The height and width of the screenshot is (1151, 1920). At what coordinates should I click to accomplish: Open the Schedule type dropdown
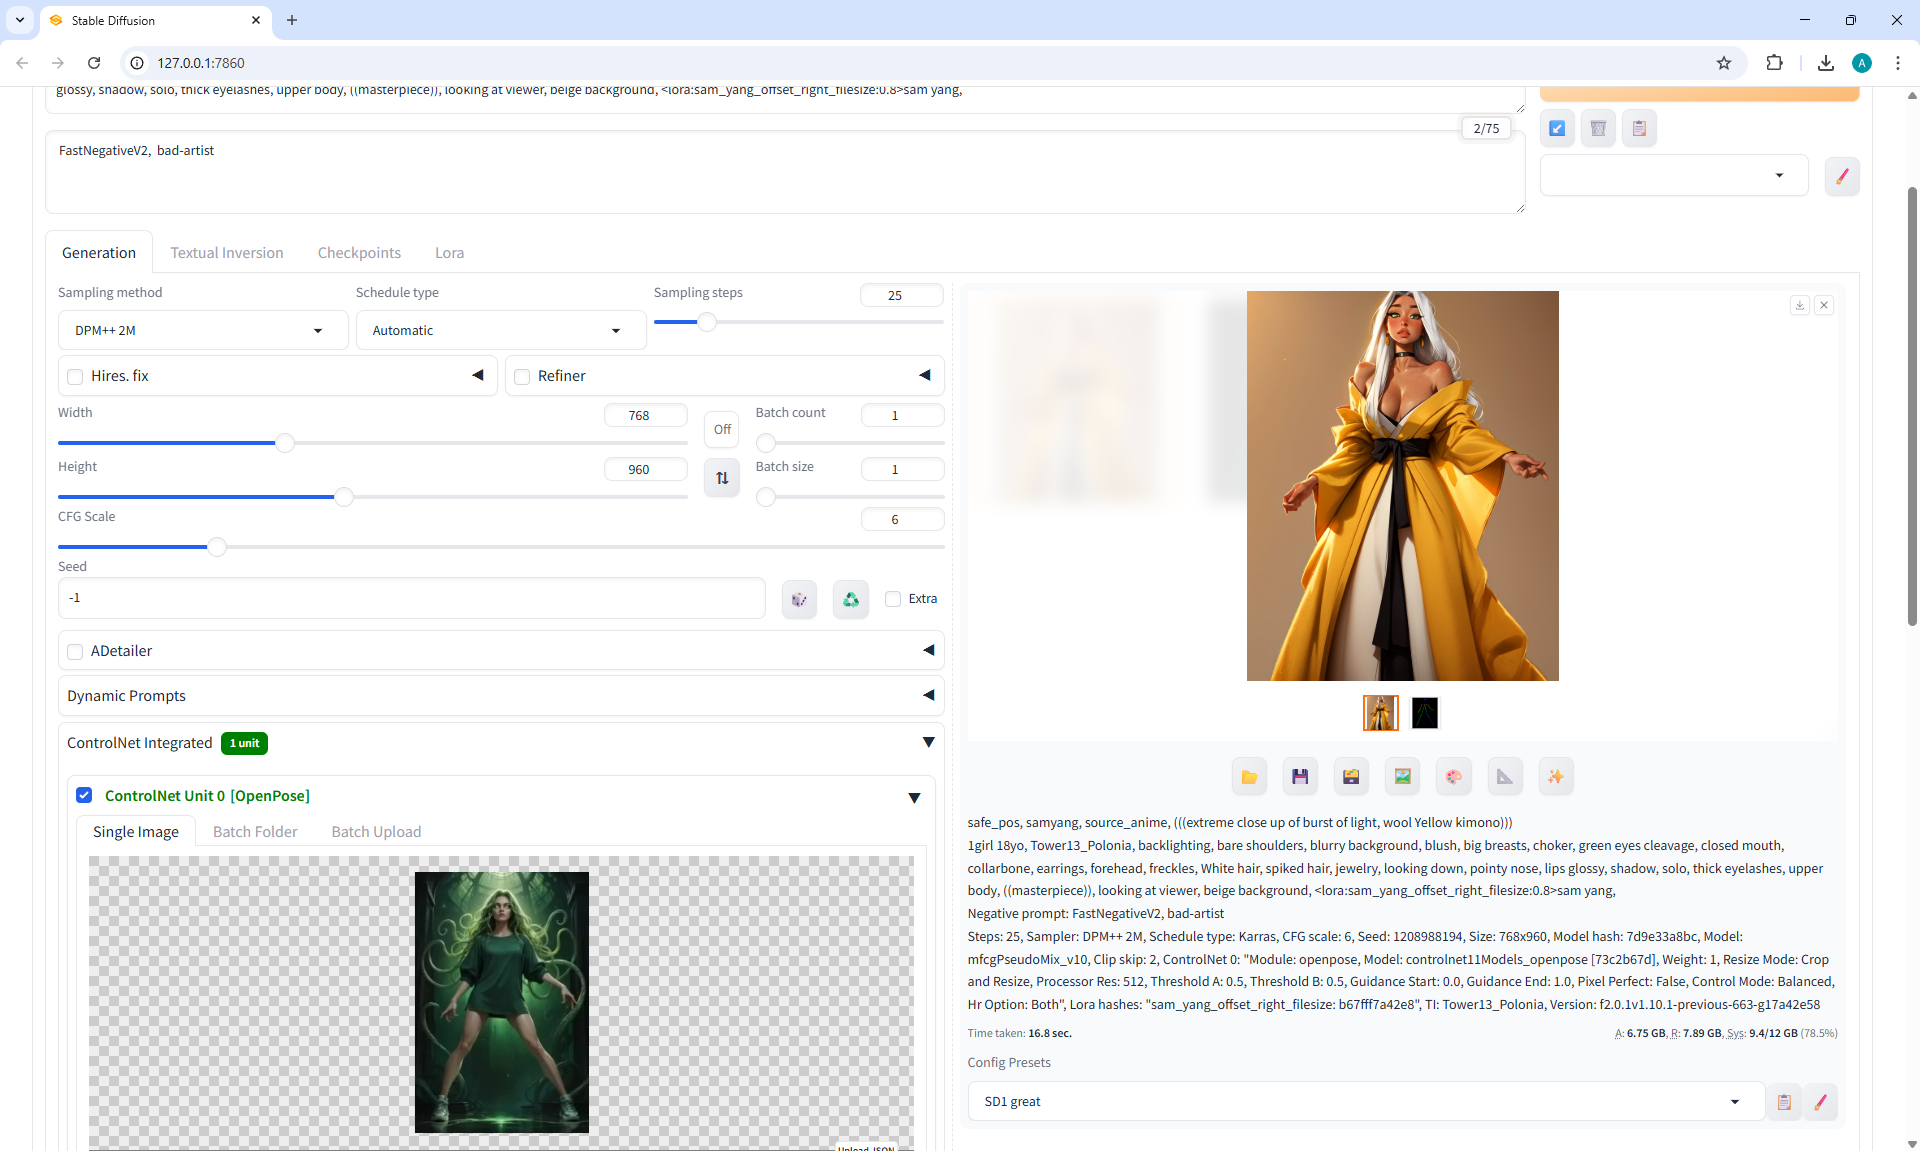(x=499, y=331)
